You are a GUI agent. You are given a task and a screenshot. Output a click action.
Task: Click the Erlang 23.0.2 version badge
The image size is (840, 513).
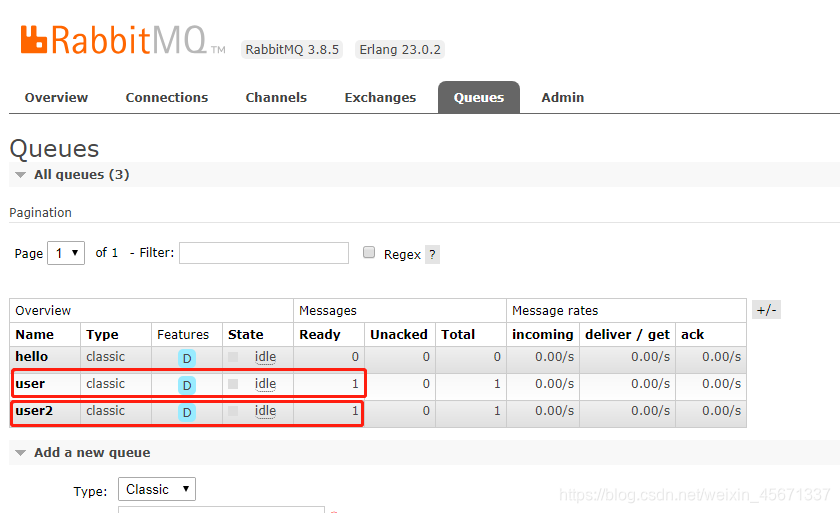[400, 50]
